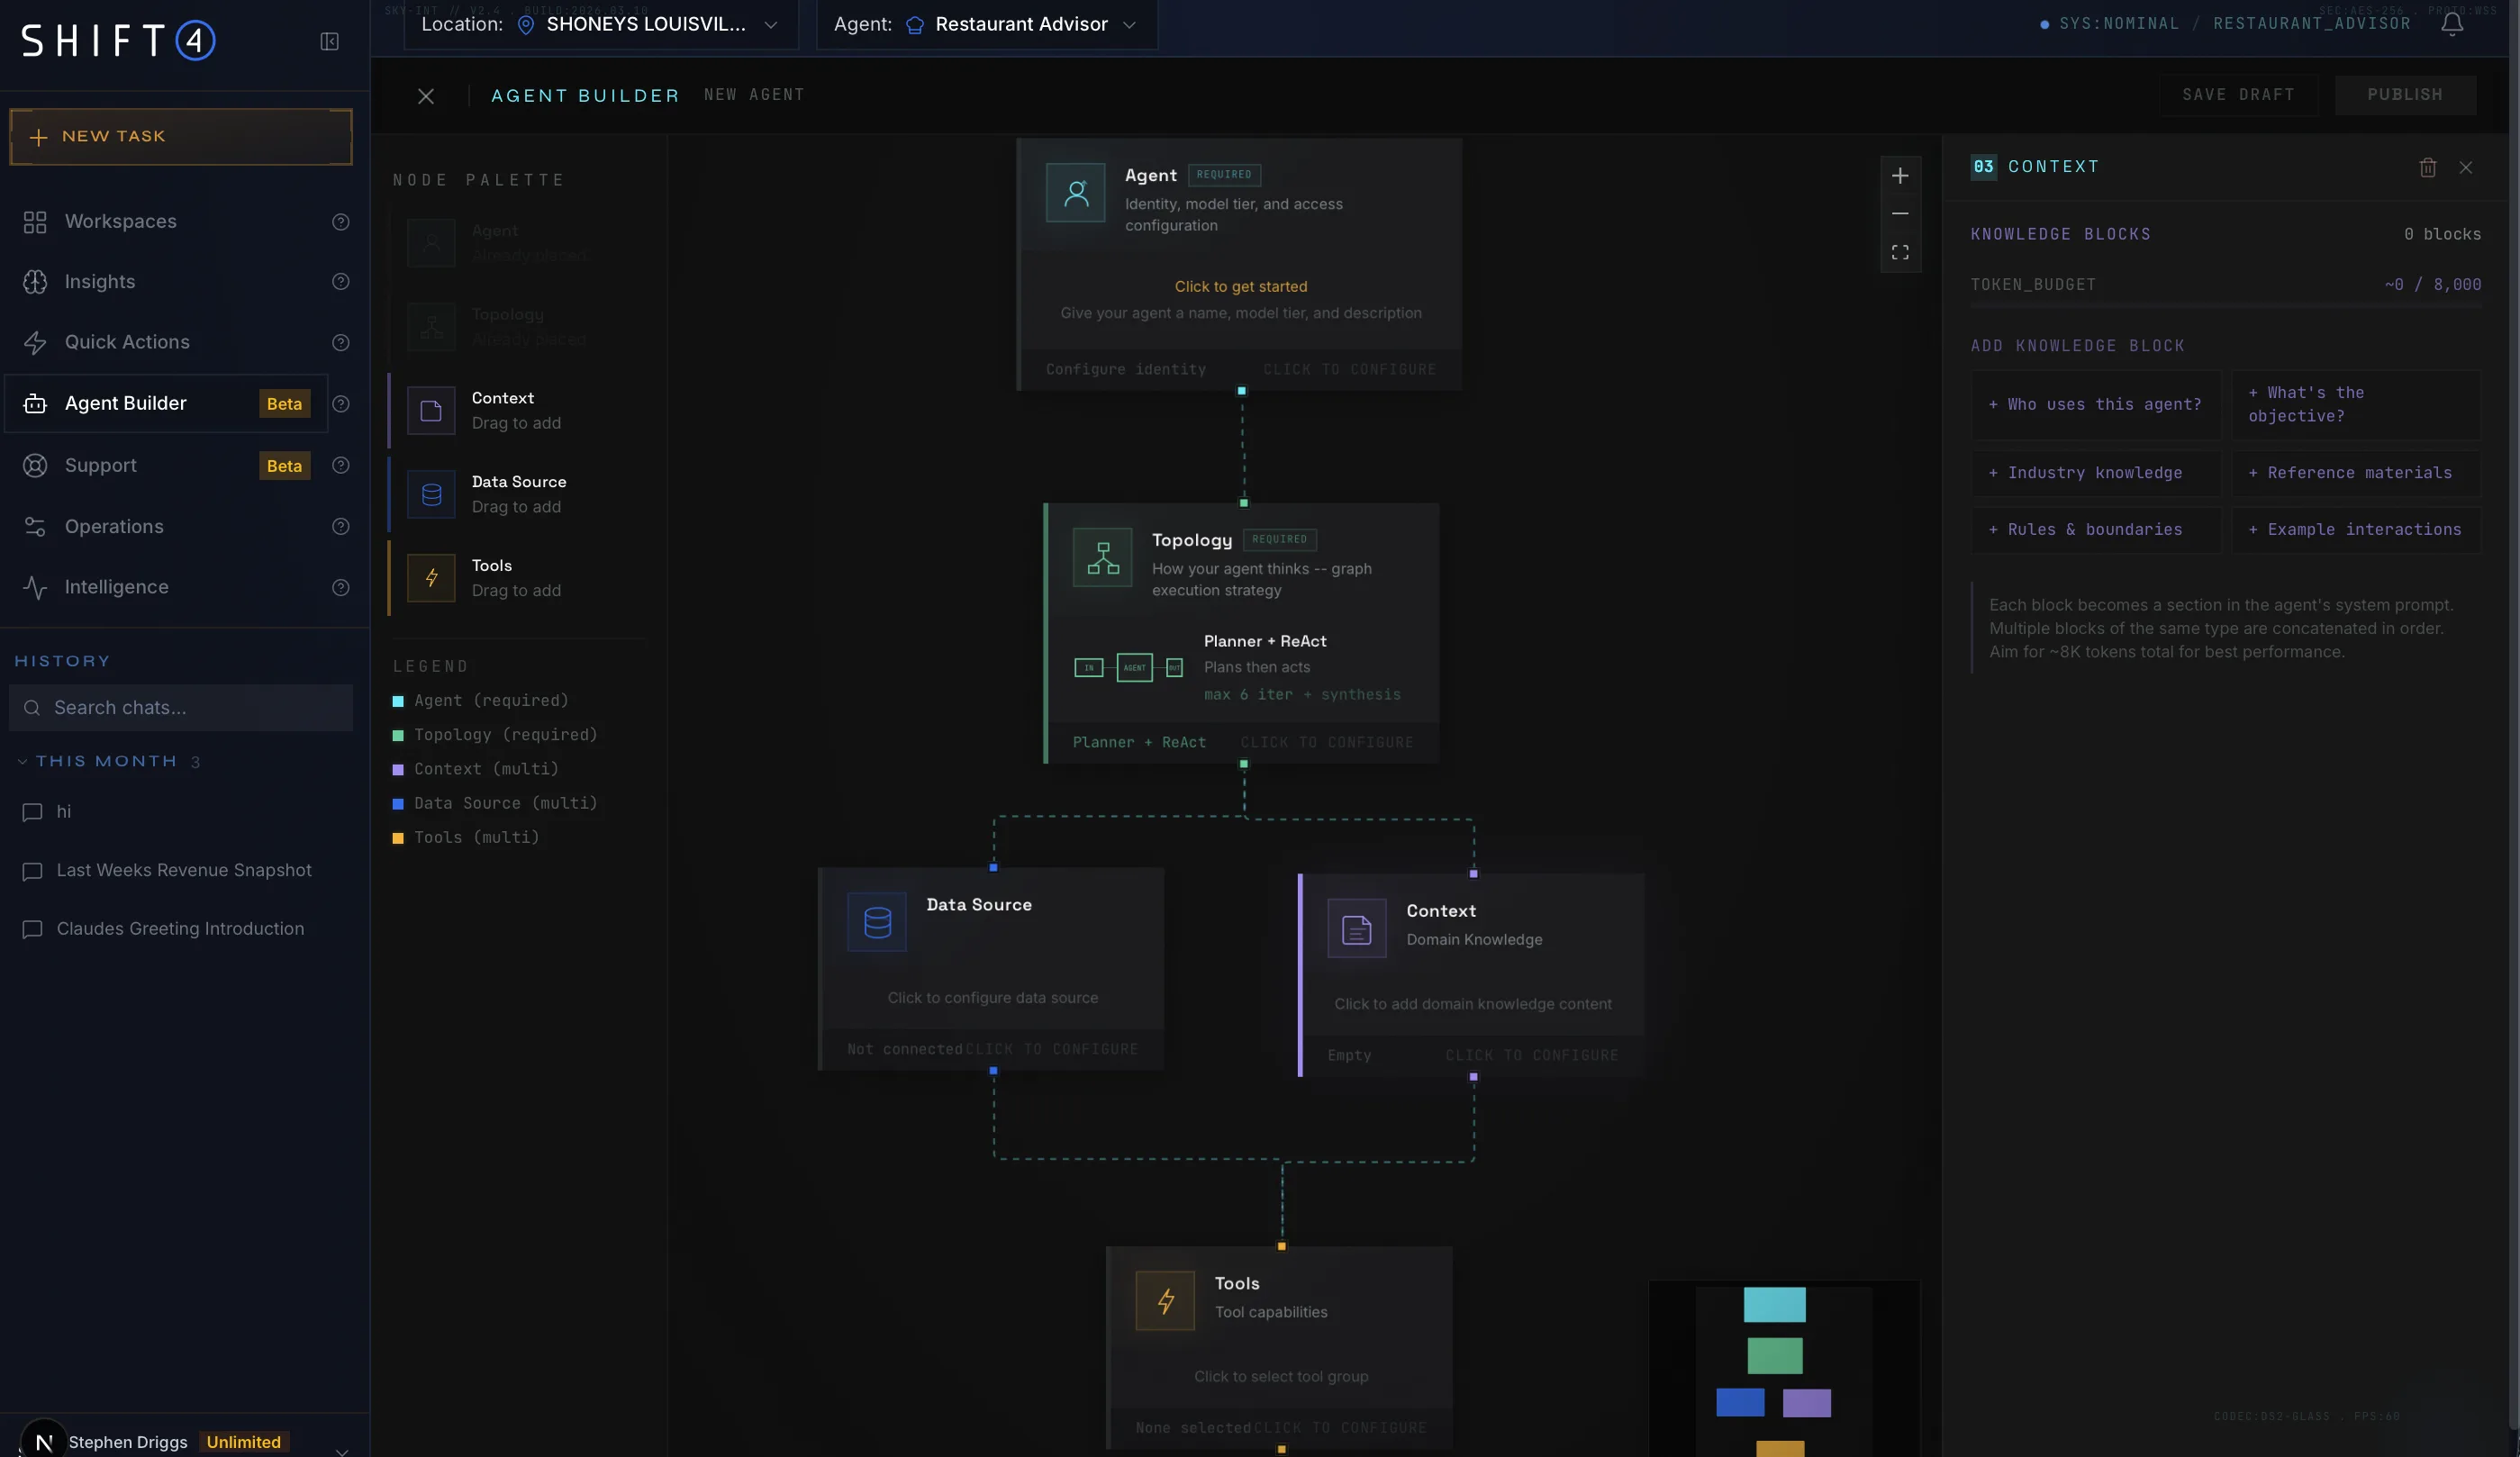The image size is (2520, 1457).
Task: Delete the Context node with trash icon
Action: point(2427,167)
